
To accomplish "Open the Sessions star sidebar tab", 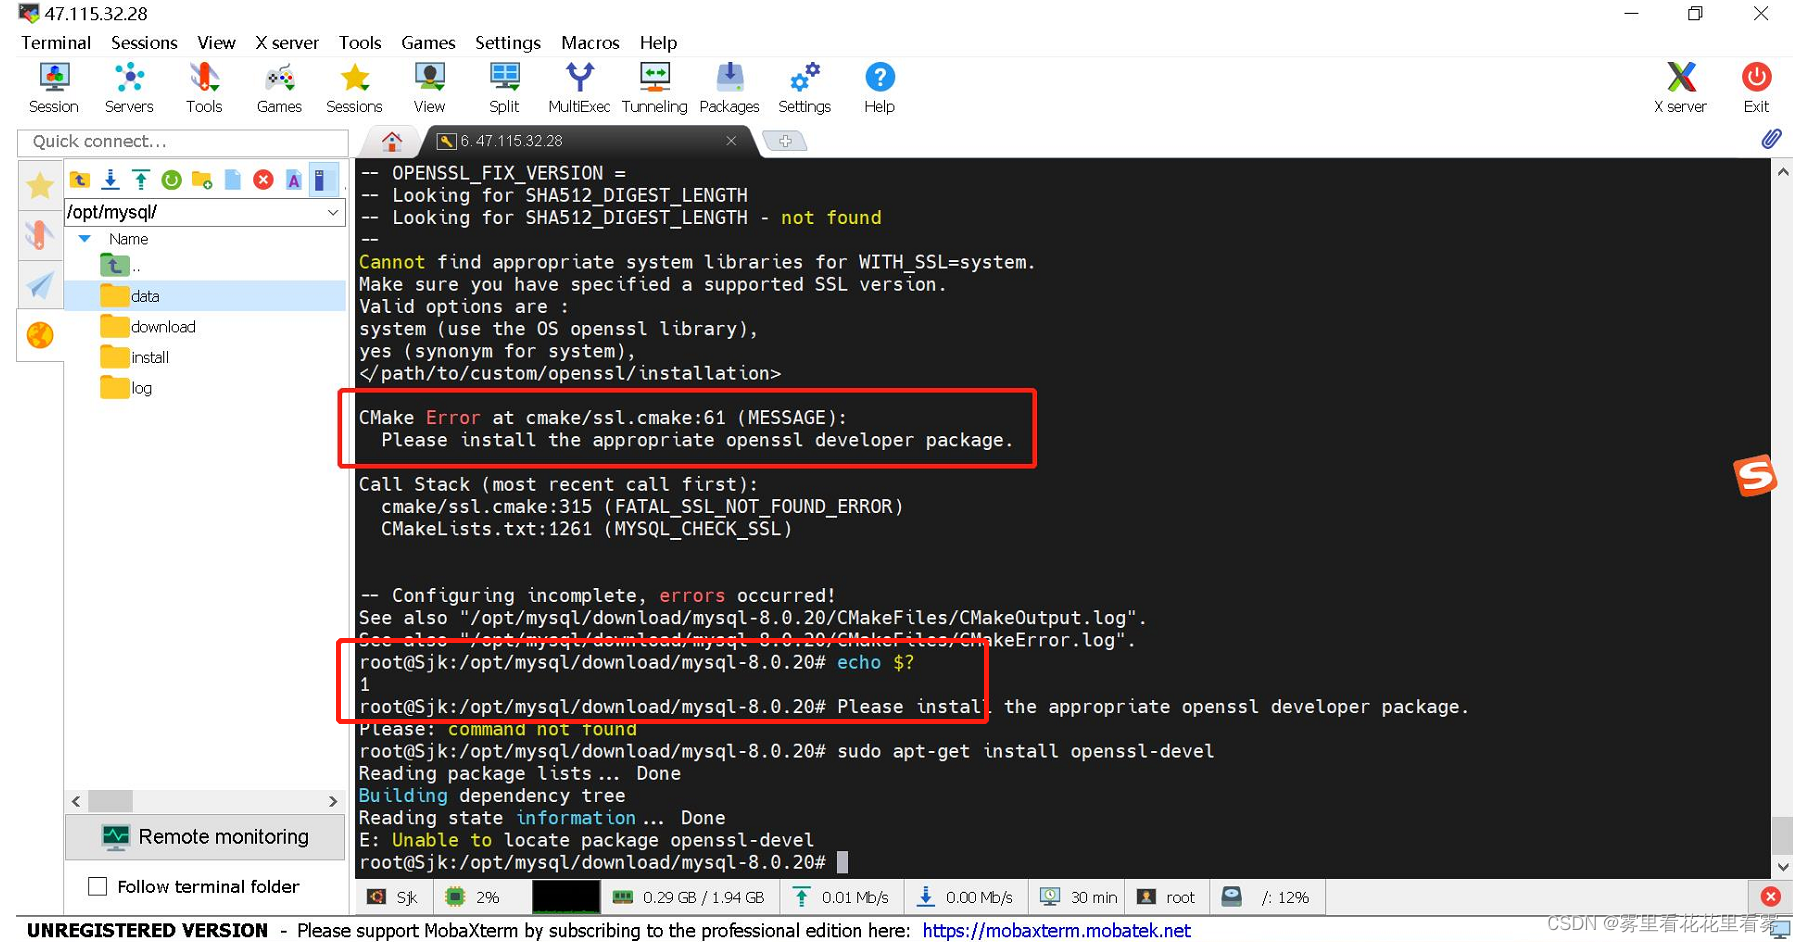I will coord(40,186).
